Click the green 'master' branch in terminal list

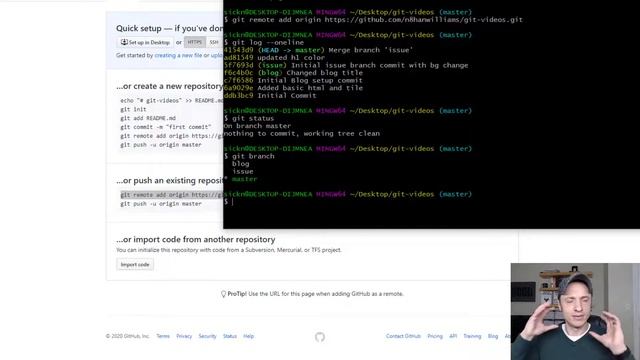[x=244, y=179]
